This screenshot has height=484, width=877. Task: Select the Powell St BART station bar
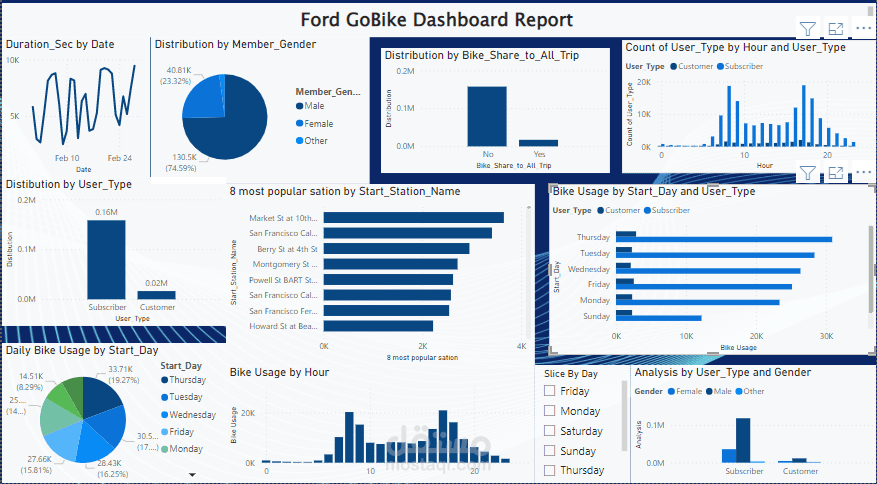(x=388, y=280)
